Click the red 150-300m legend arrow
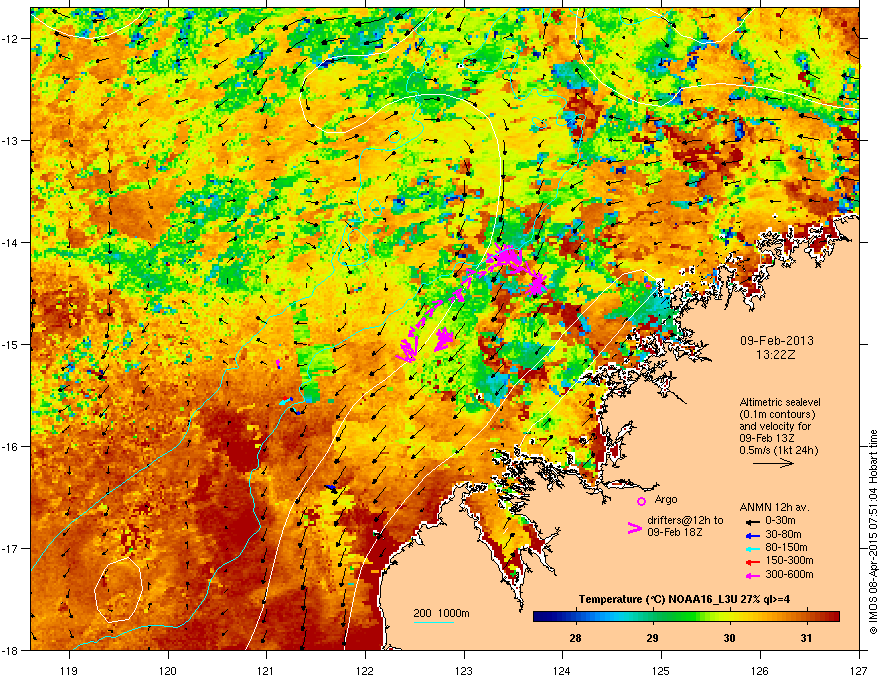 click(x=751, y=561)
